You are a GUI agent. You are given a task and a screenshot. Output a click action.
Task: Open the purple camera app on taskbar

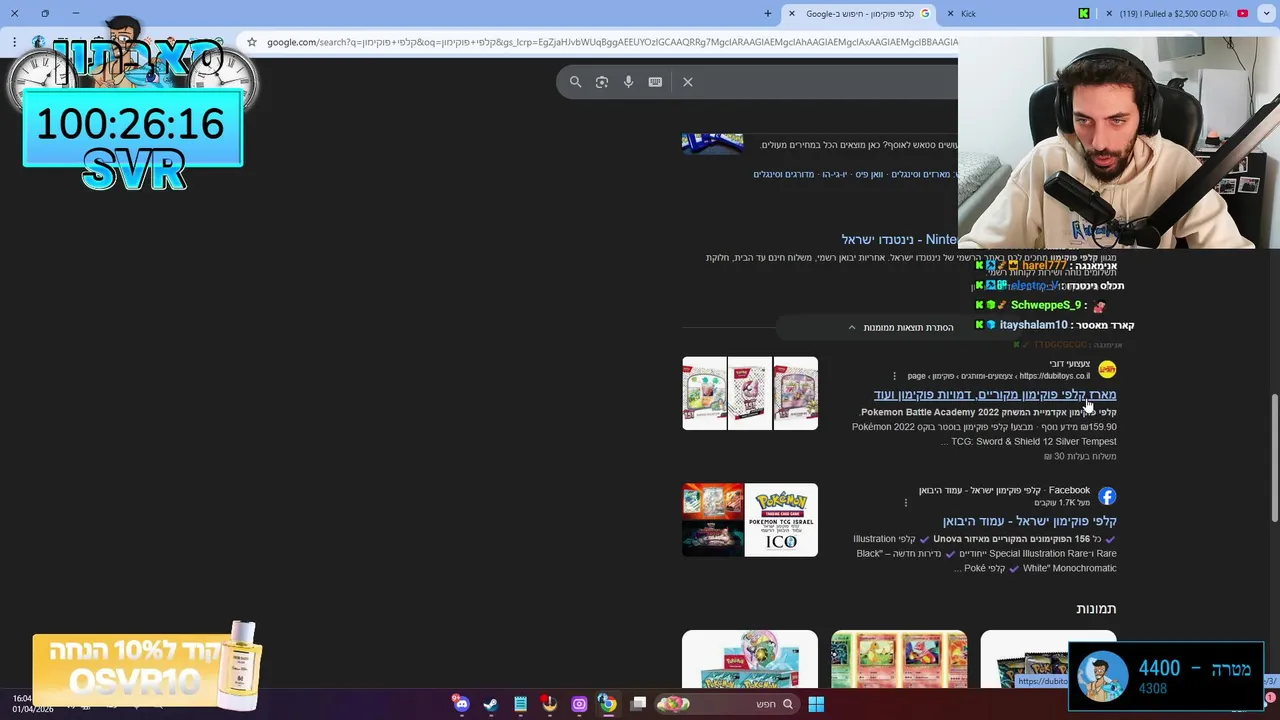click(x=579, y=704)
